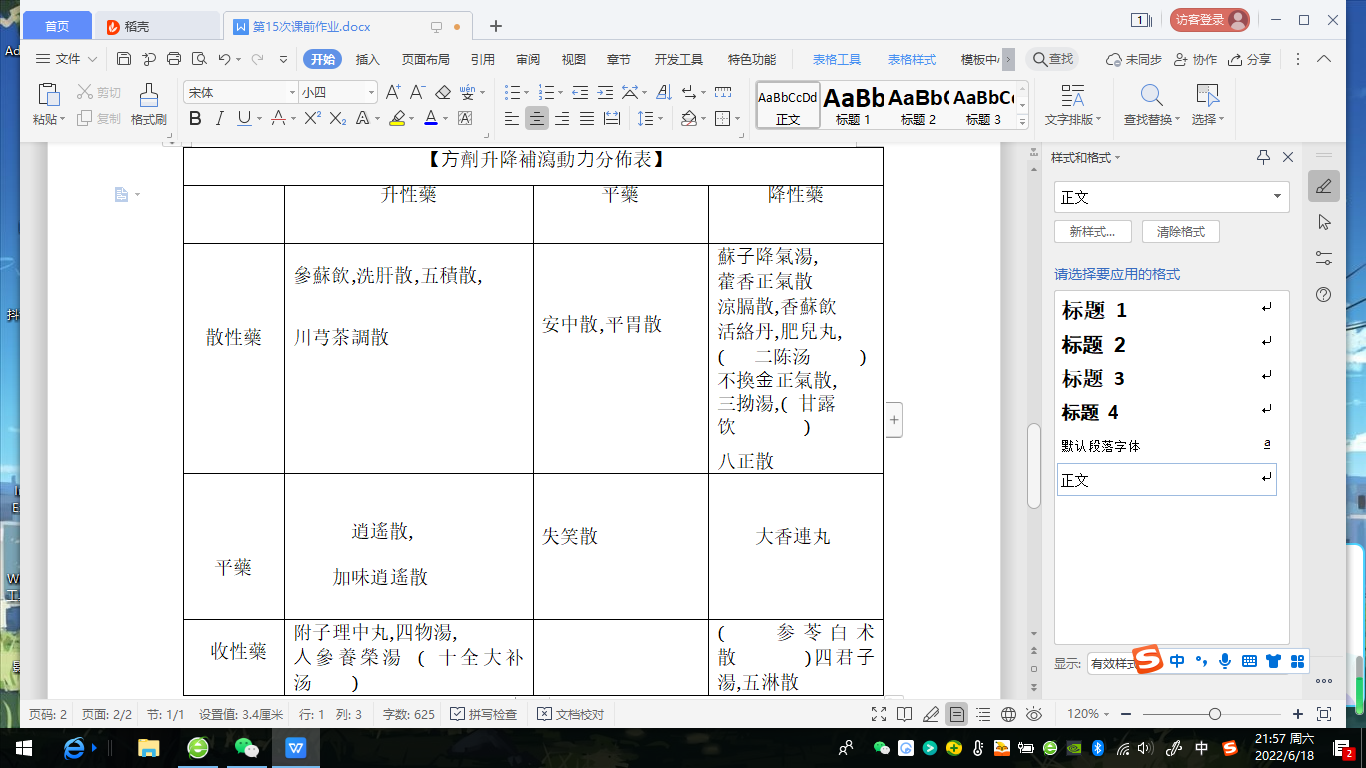Click the 分享 share button
1366x768 pixels.
point(1251,59)
